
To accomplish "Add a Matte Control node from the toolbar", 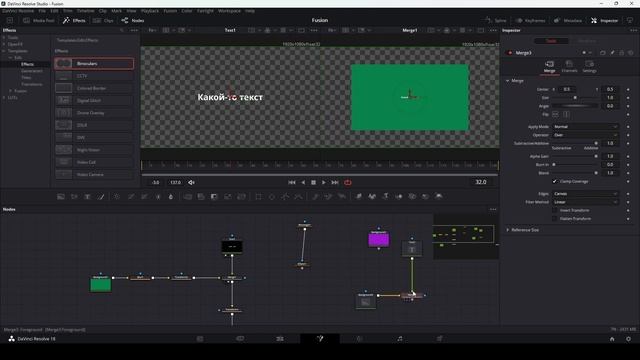I will [214, 197].
